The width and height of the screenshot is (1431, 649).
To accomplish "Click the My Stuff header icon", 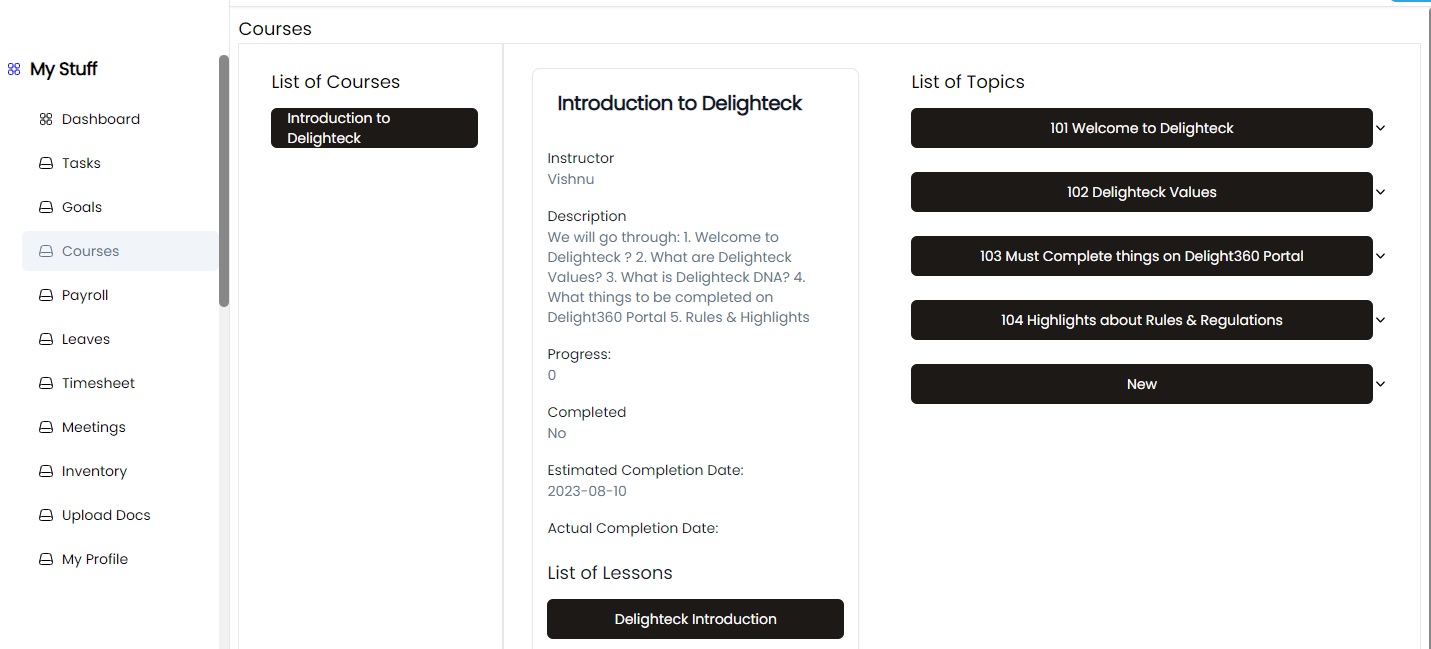I will tap(14, 69).
